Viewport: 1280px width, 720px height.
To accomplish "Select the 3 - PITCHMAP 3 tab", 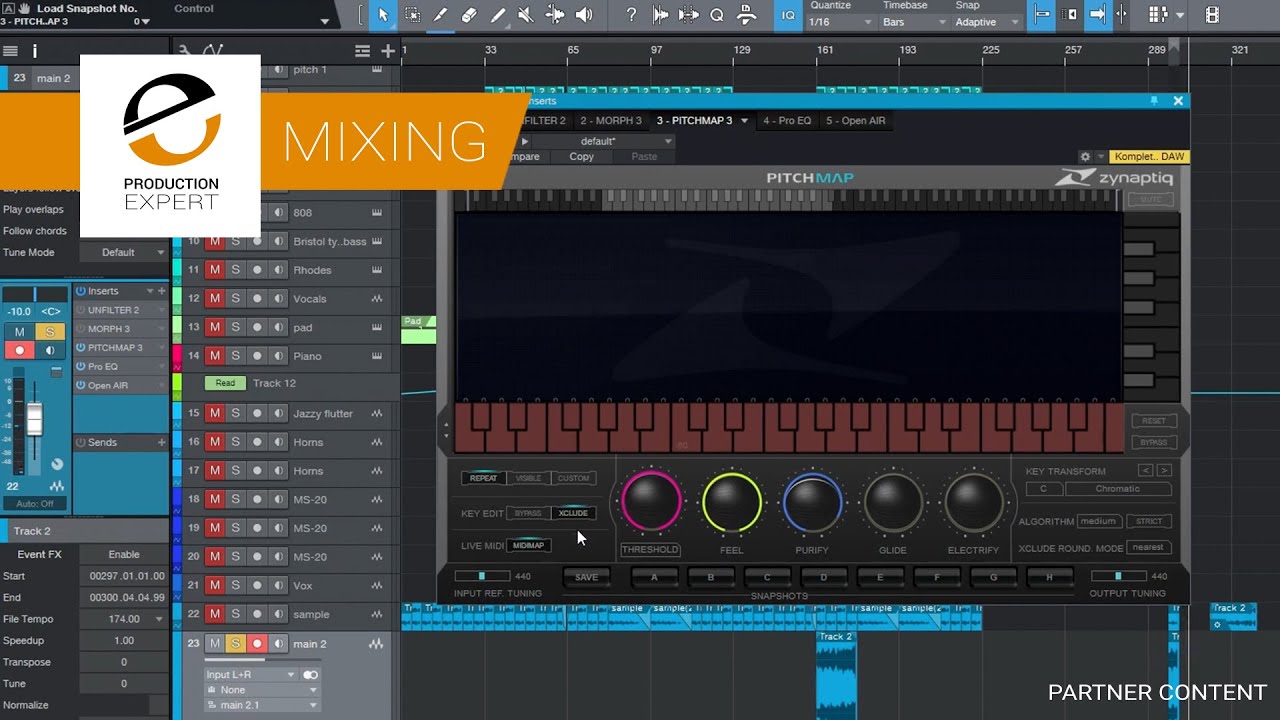I will coord(694,121).
